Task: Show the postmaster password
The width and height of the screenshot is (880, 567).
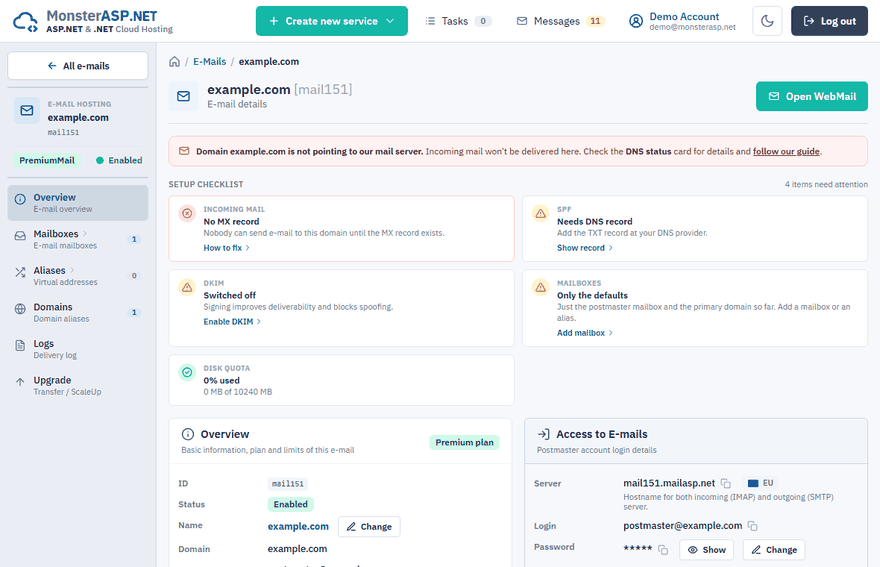Action: [707, 550]
